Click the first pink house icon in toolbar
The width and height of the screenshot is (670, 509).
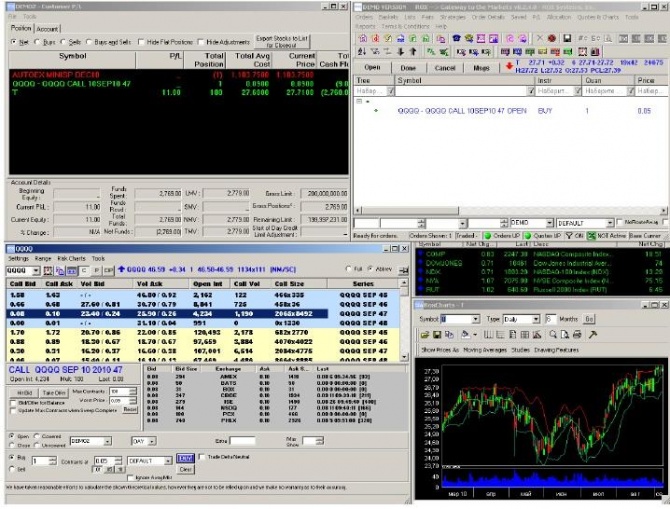click(362, 38)
